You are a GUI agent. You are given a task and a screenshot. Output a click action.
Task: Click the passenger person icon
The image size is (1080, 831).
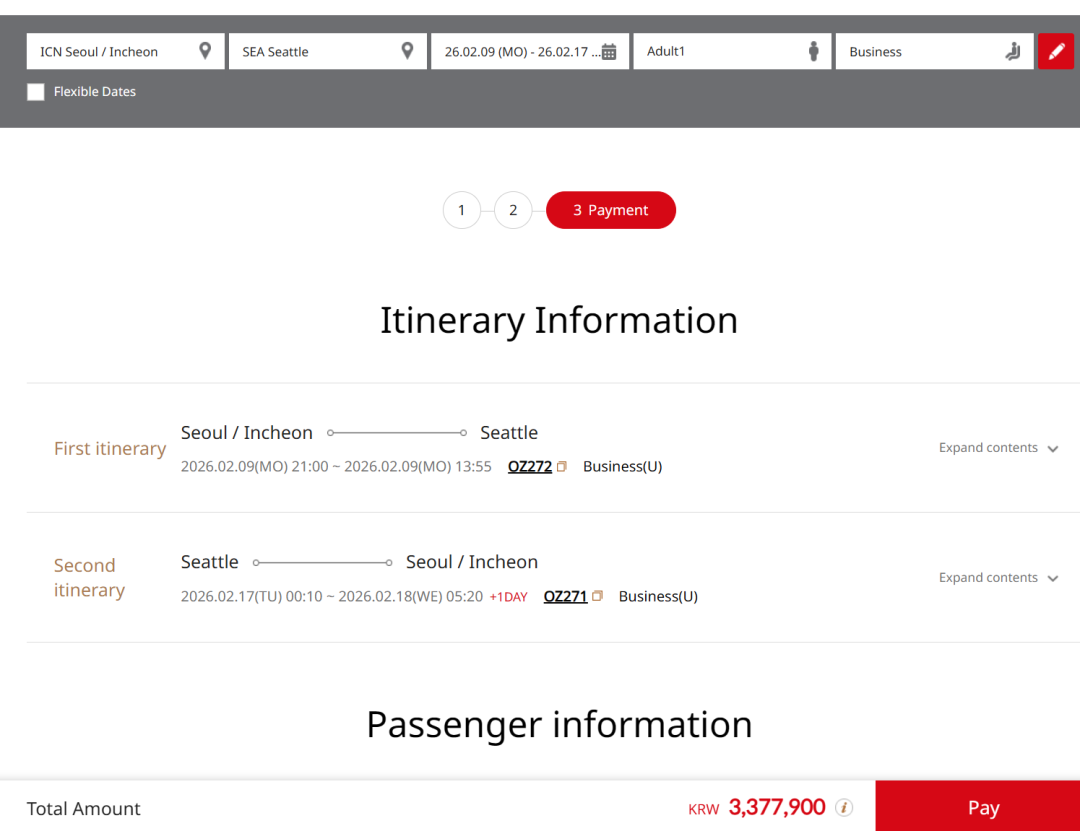click(x=813, y=51)
